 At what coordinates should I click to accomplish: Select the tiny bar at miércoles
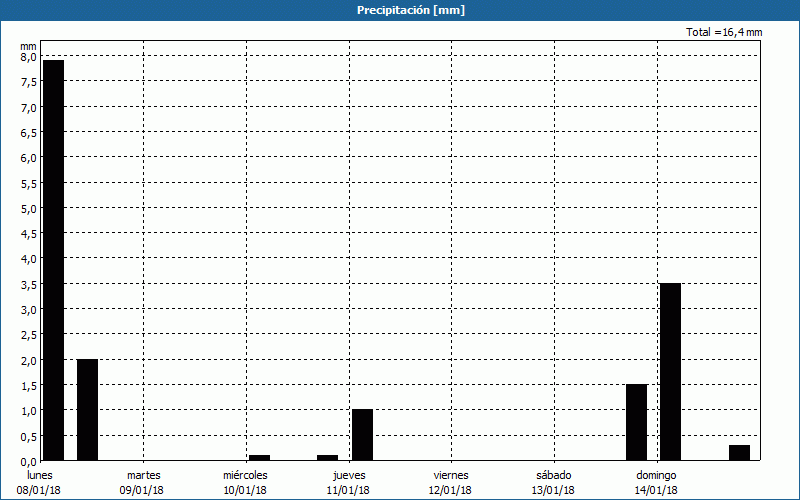pyautogui.click(x=260, y=458)
